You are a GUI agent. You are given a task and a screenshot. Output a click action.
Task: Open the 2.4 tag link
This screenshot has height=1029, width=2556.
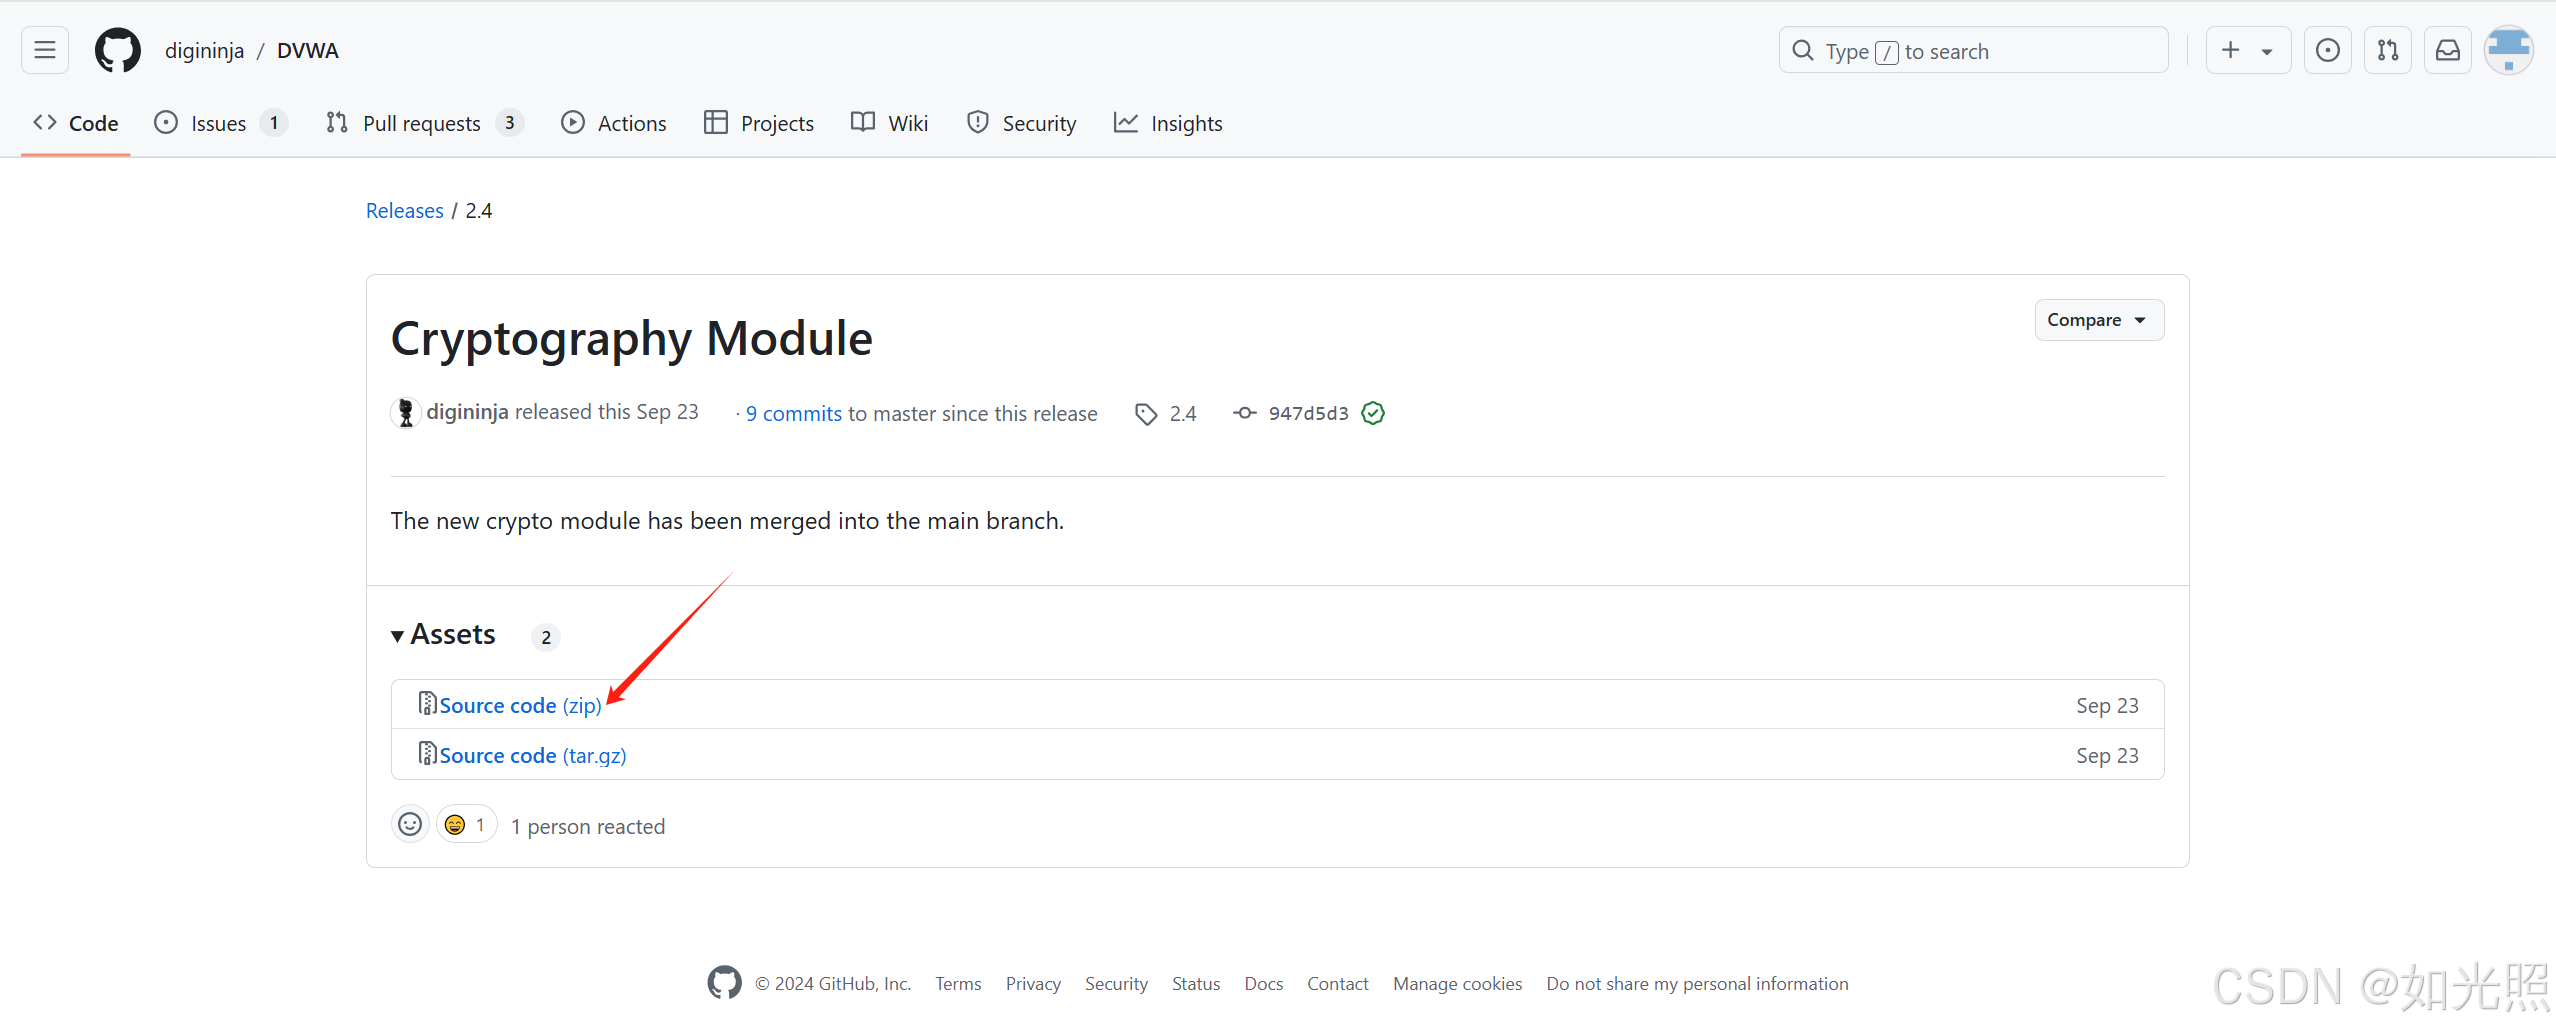pos(1183,414)
